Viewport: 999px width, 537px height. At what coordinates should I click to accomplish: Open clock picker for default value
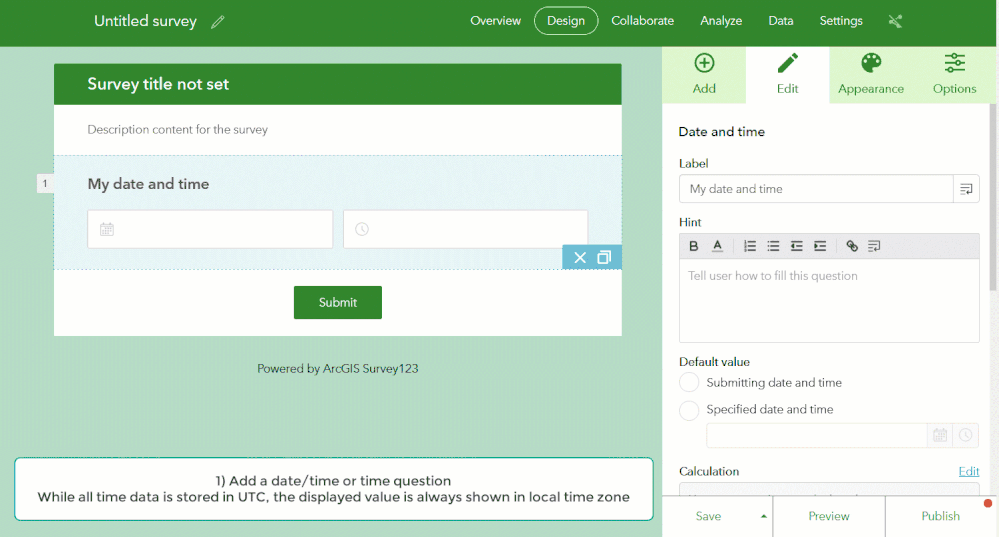point(966,436)
